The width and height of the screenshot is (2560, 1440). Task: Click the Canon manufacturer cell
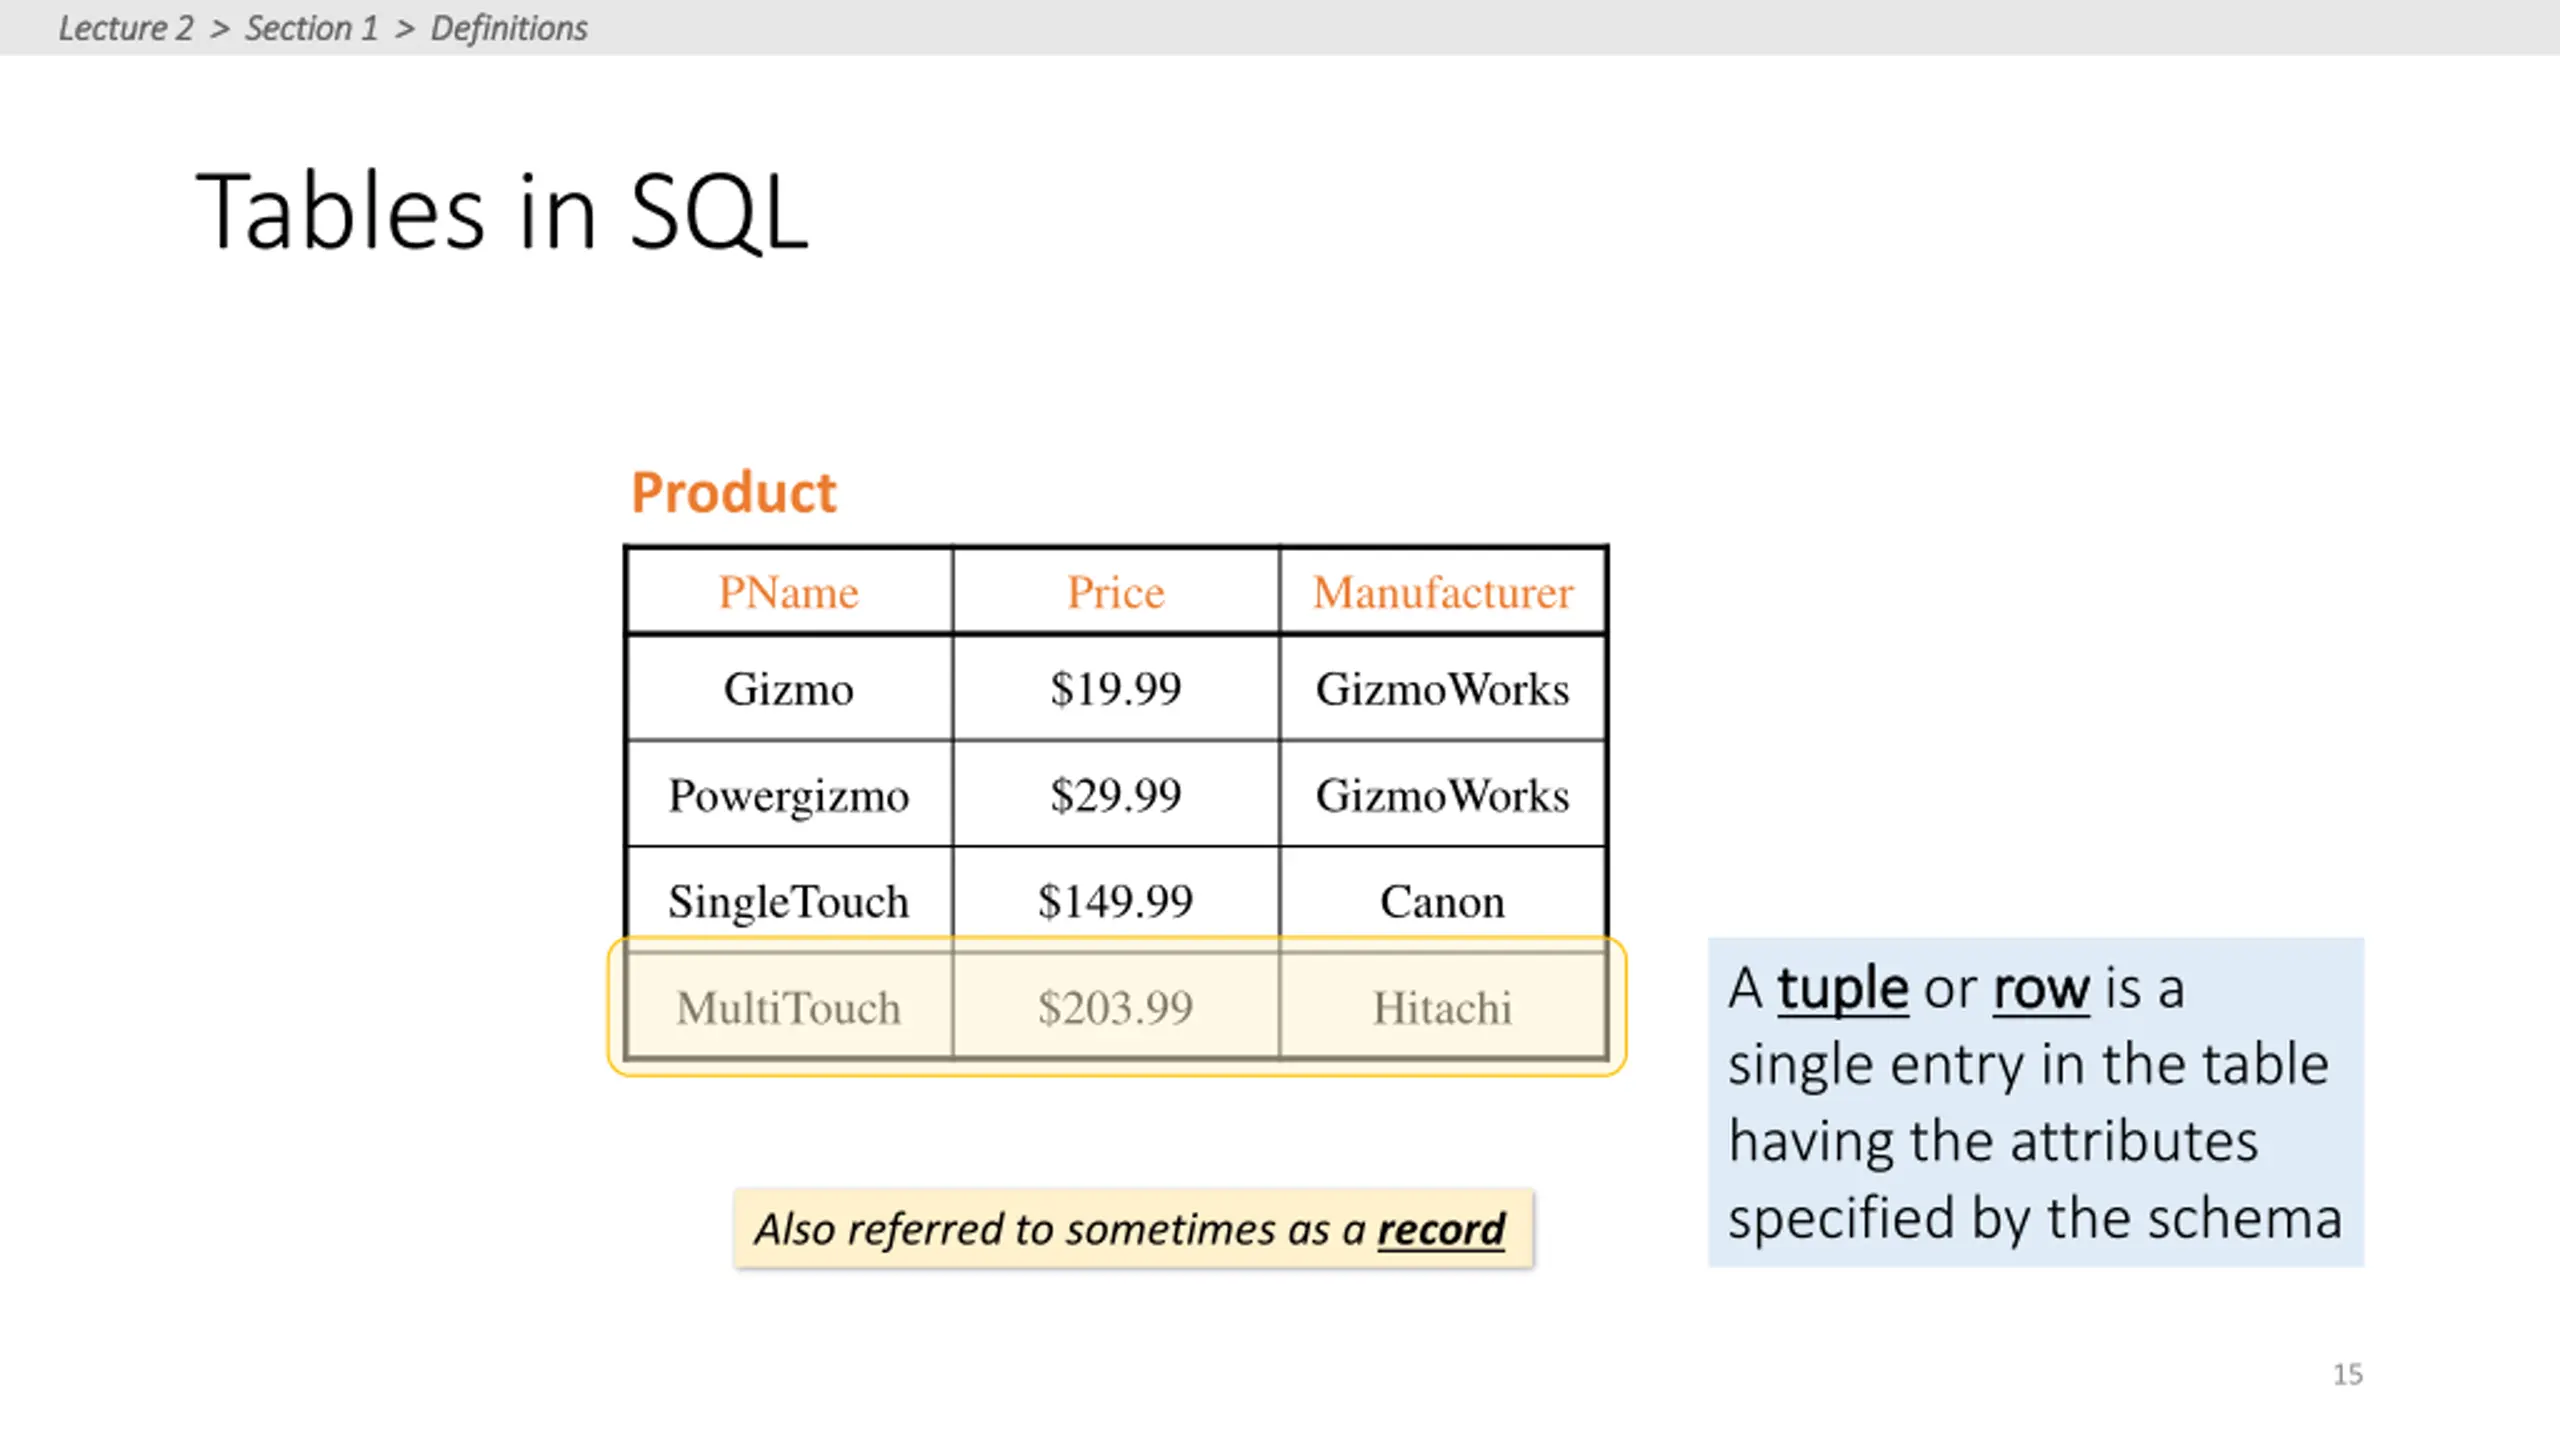point(1443,901)
